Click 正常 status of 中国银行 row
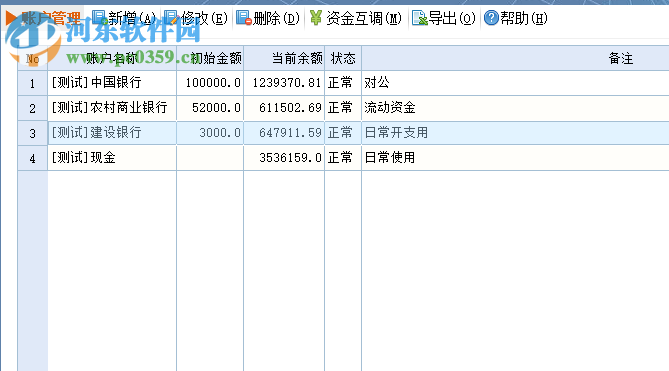This screenshot has height=371, width=669. 340,83
